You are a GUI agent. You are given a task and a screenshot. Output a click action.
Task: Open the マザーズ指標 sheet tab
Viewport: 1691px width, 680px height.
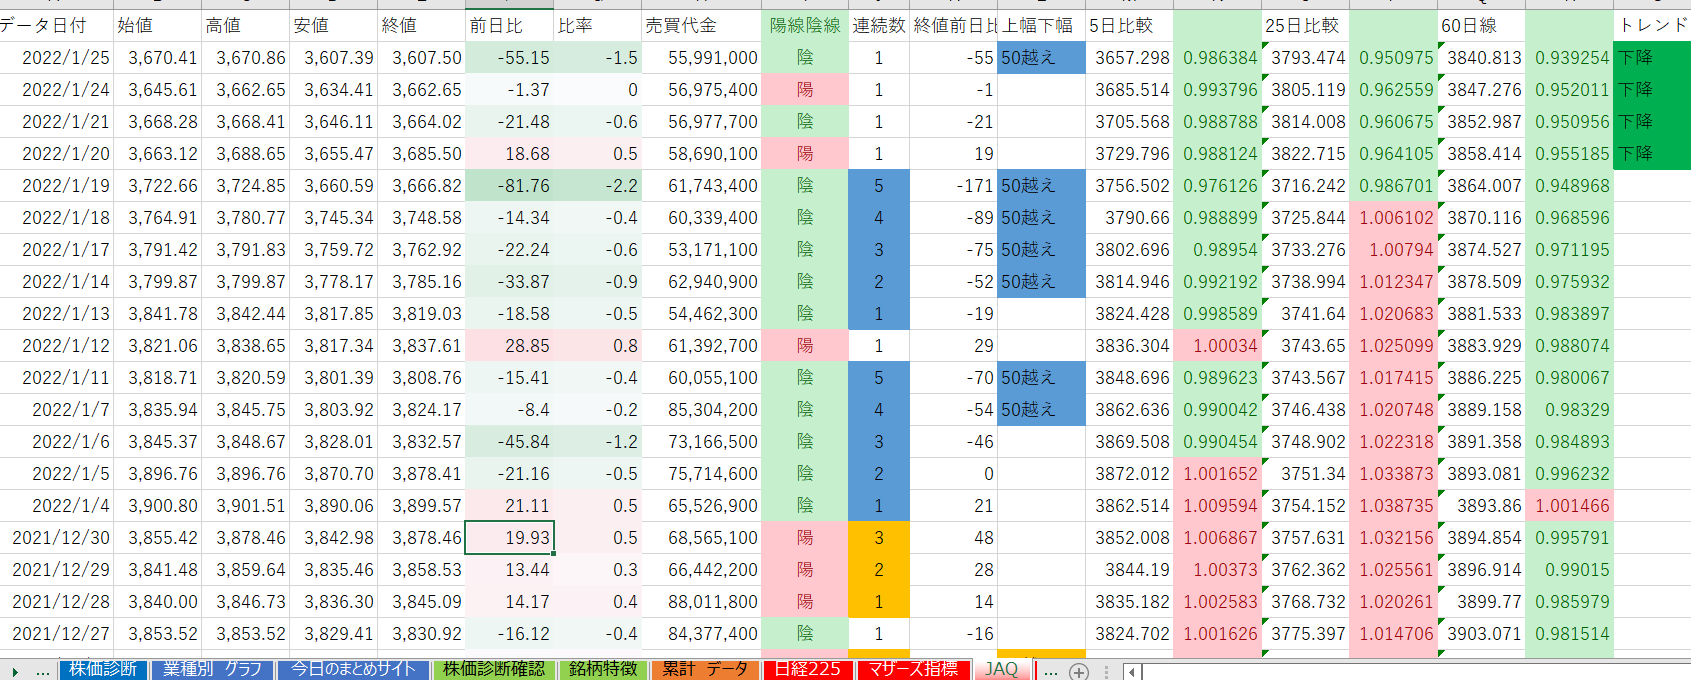pyautogui.click(x=913, y=669)
